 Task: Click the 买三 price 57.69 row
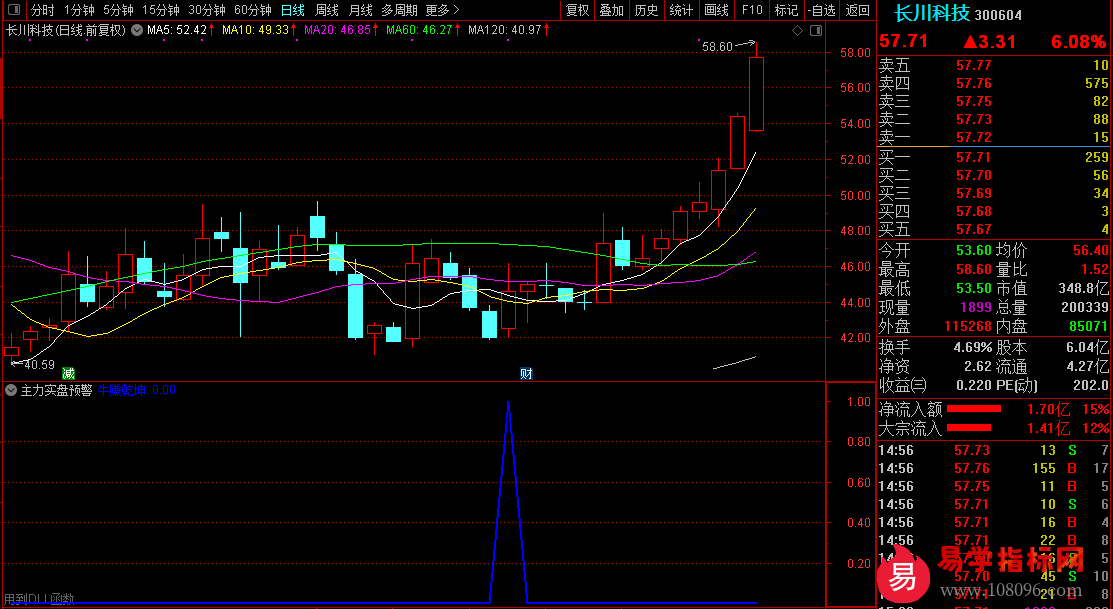coord(994,193)
